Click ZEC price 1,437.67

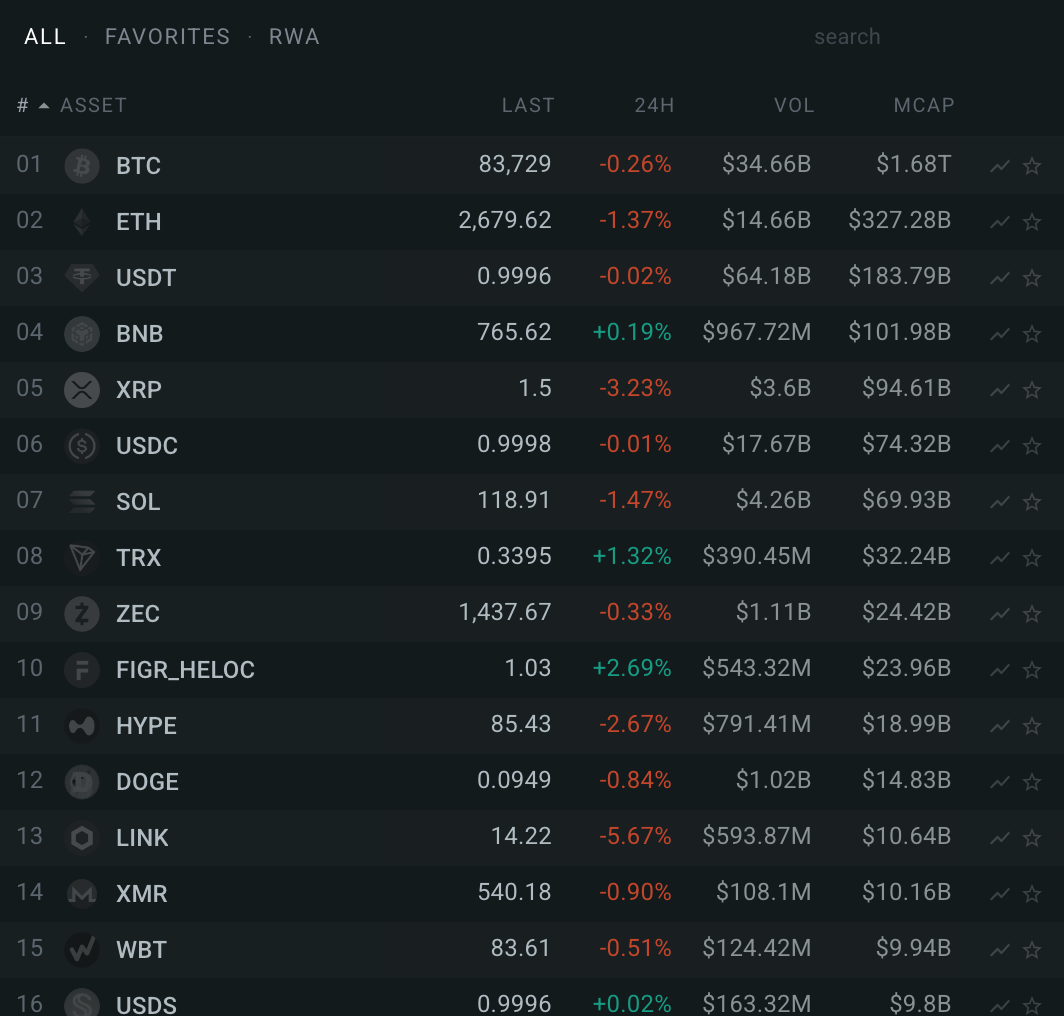[x=505, y=612]
